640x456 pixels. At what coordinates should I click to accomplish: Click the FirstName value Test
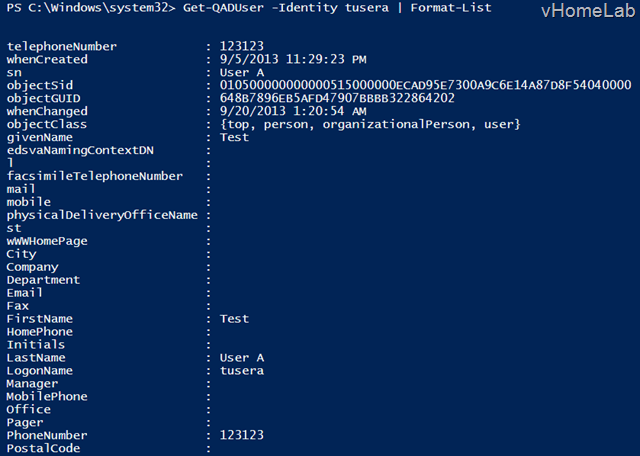(x=234, y=319)
